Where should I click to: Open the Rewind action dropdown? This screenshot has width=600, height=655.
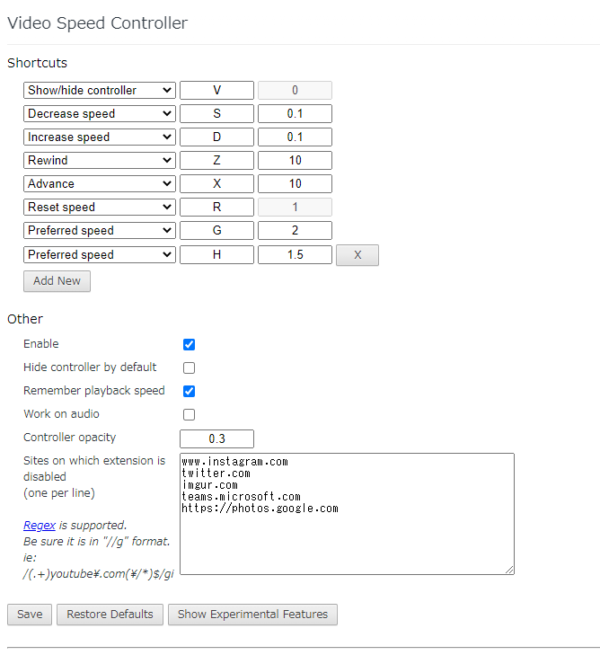coord(99,161)
